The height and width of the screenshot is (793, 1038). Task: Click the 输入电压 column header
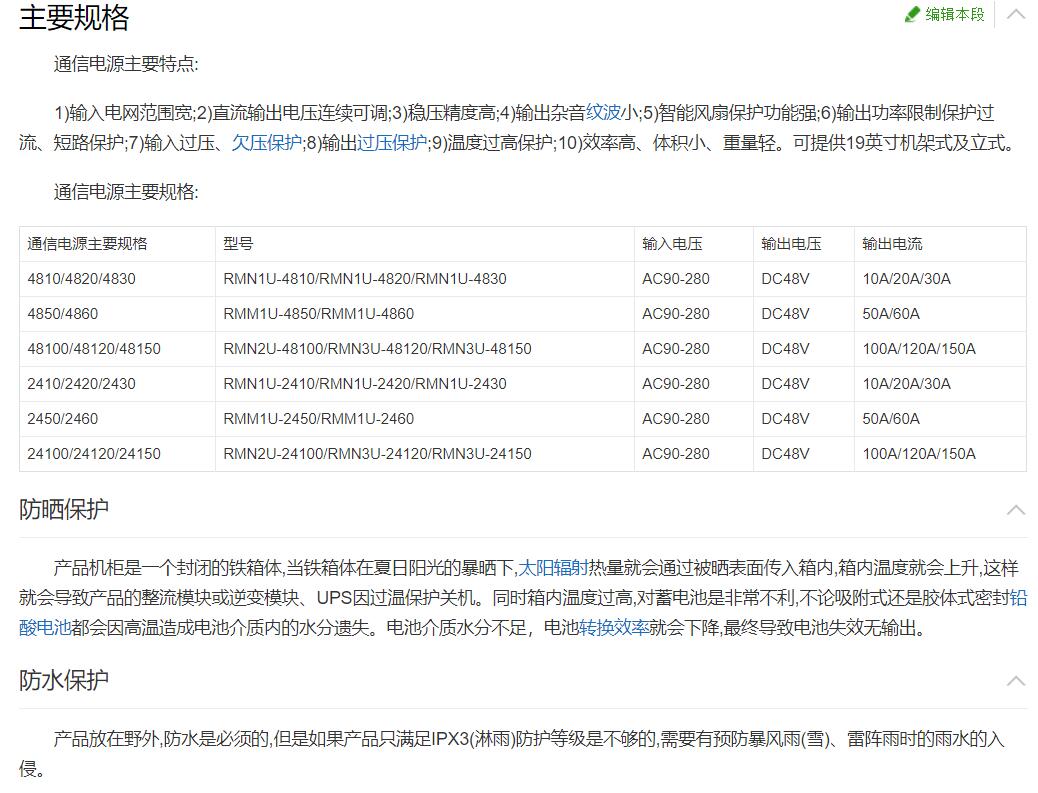[672, 244]
